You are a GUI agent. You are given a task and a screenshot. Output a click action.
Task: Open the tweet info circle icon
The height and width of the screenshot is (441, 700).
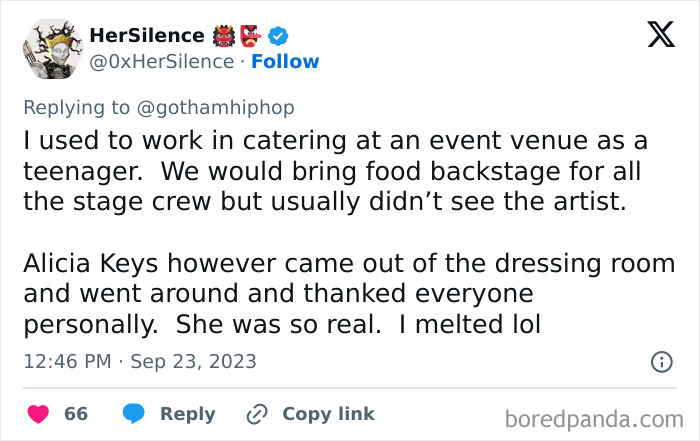[661, 361]
